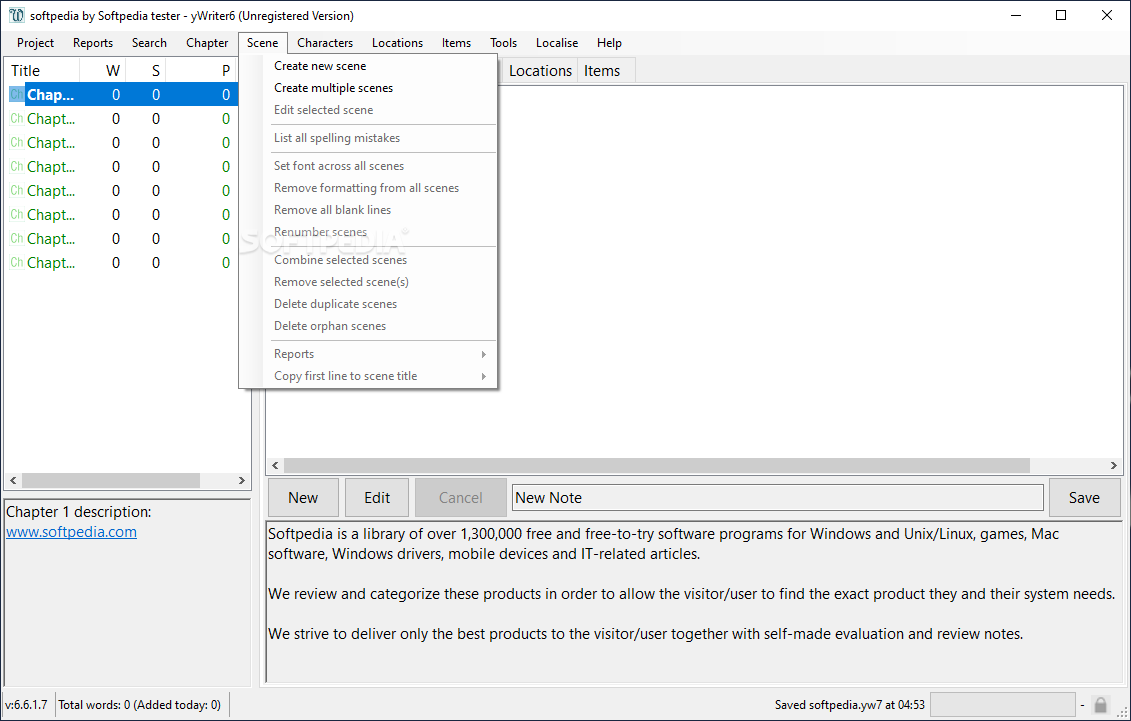Sort by the W column header
This screenshot has height=721, width=1131.
(102, 71)
